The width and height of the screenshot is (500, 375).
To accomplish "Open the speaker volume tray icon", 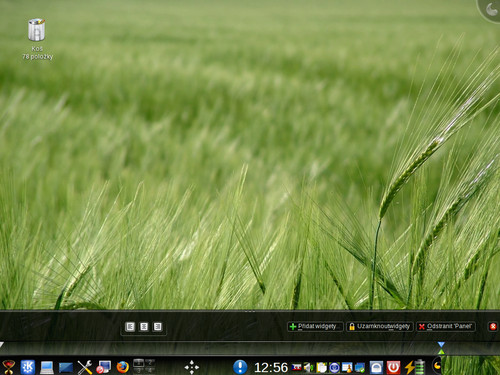I will [309, 367].
